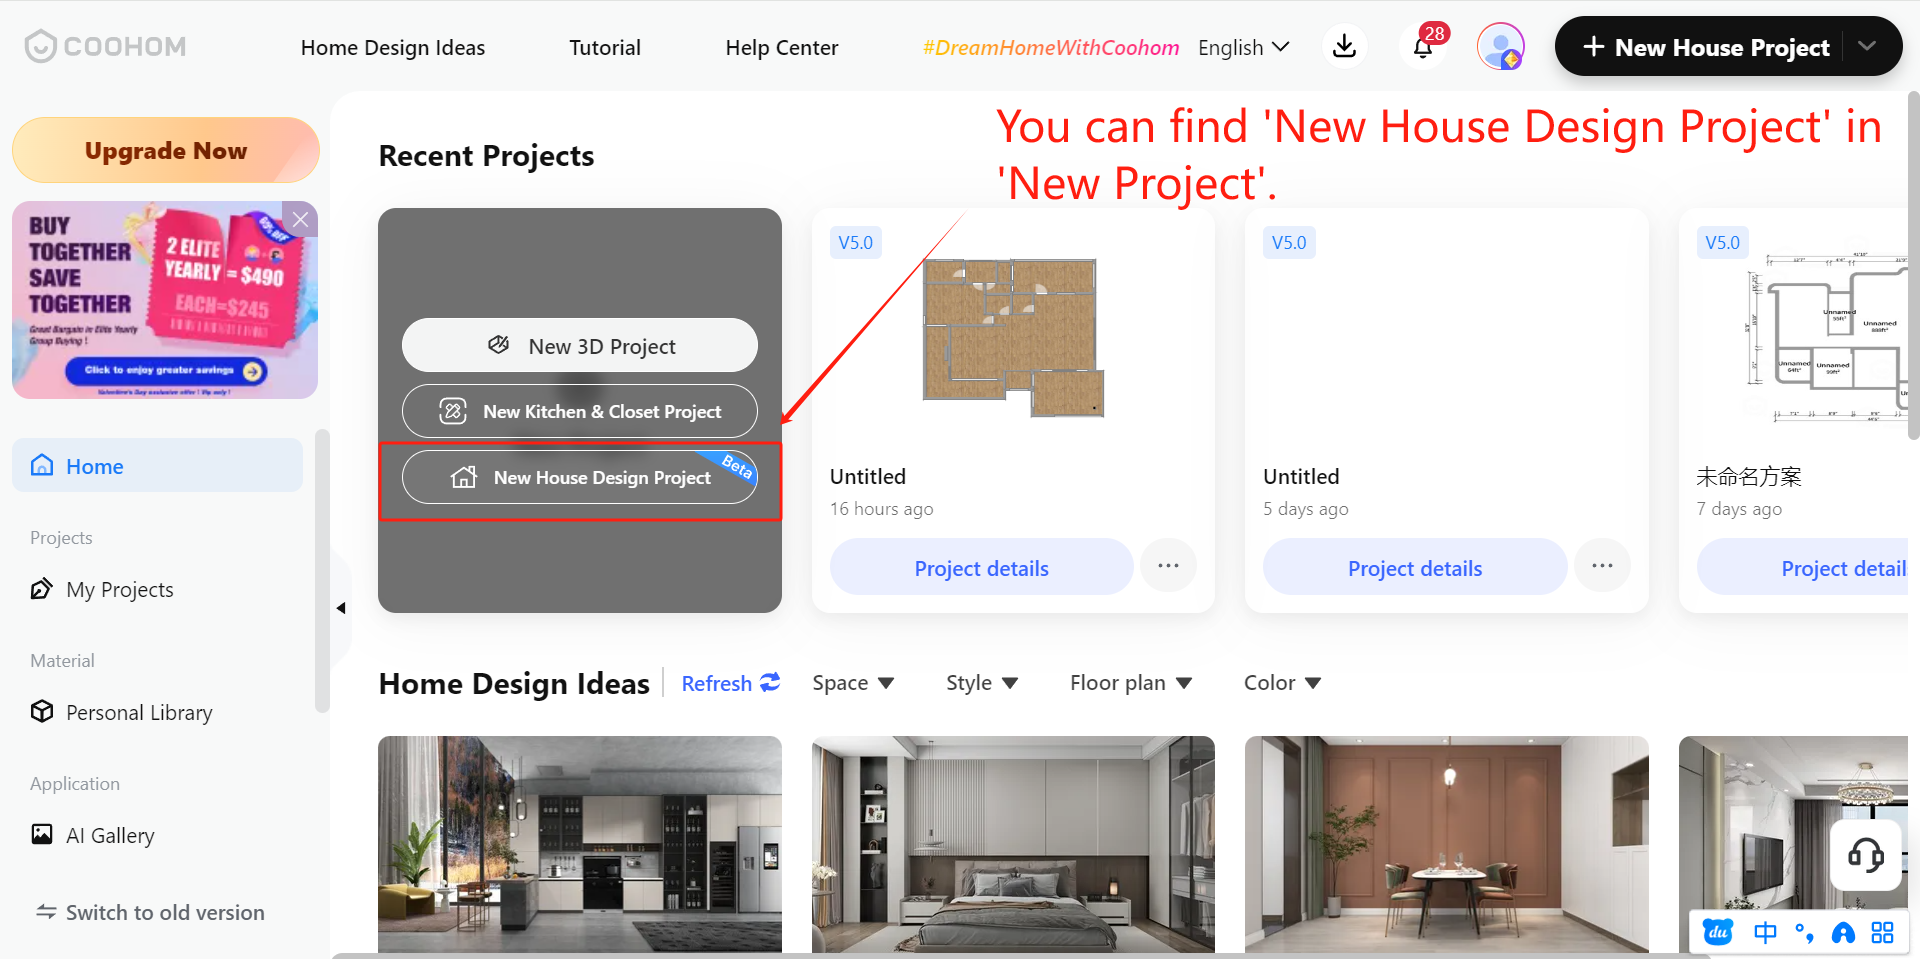Create a New 3D Project
This screenshot has width=1920, height=959.
coord(580,345)
